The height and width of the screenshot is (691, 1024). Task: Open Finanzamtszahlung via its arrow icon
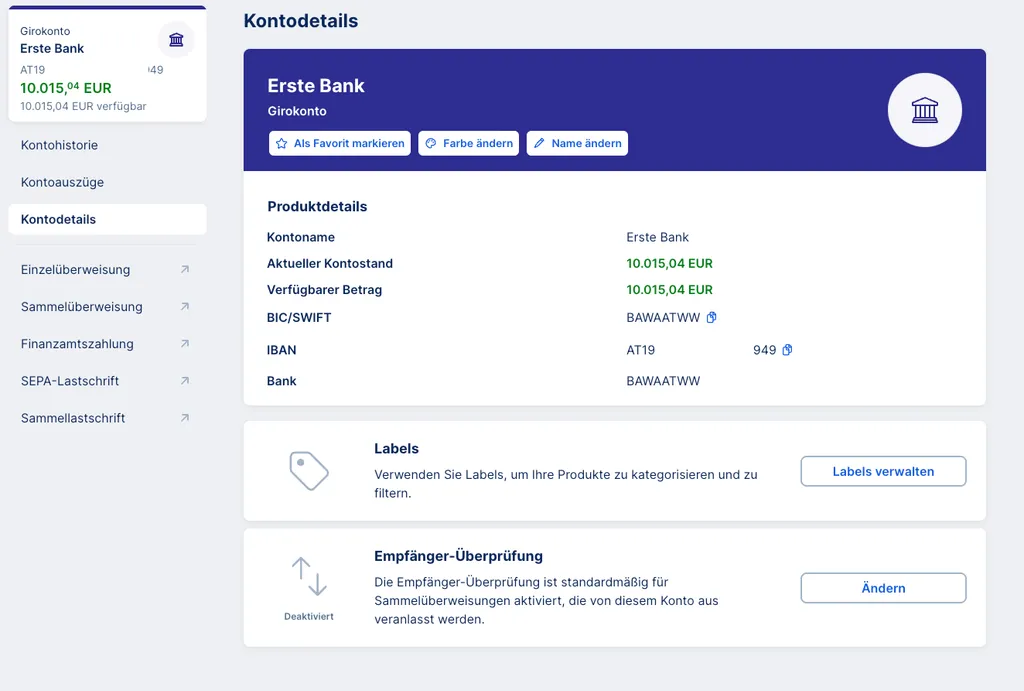point(184,344)
